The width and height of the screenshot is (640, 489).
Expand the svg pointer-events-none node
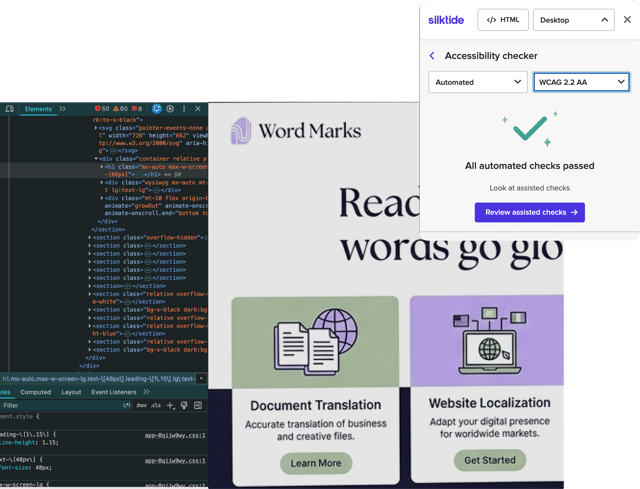[x=96, y=128]
